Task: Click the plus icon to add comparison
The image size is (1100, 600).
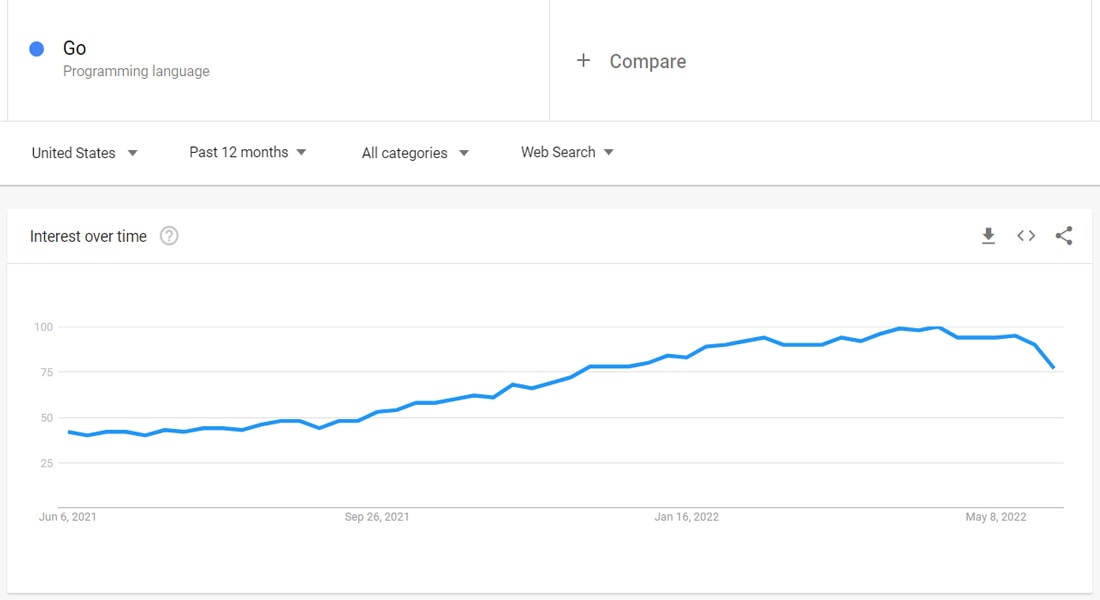Action: pos(584,61)
